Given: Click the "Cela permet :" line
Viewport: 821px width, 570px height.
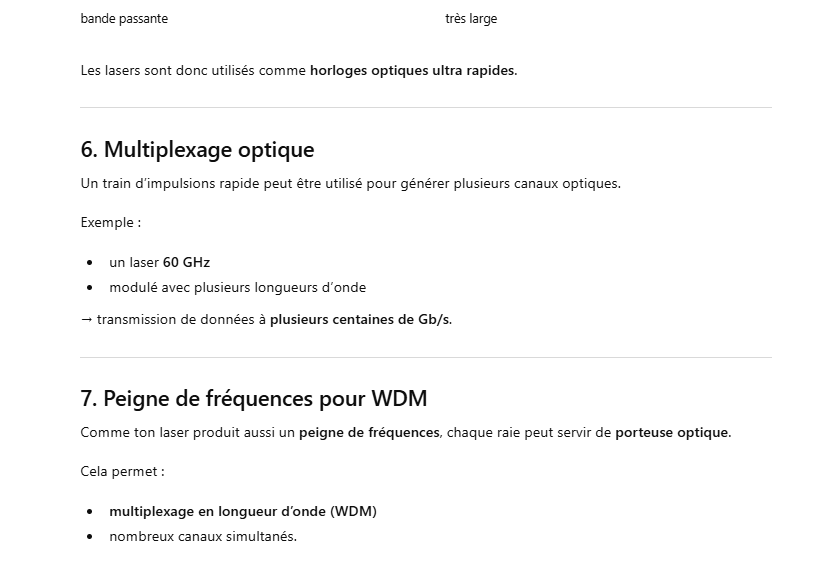Looking at the screenshot, I should tap(122, 472).
